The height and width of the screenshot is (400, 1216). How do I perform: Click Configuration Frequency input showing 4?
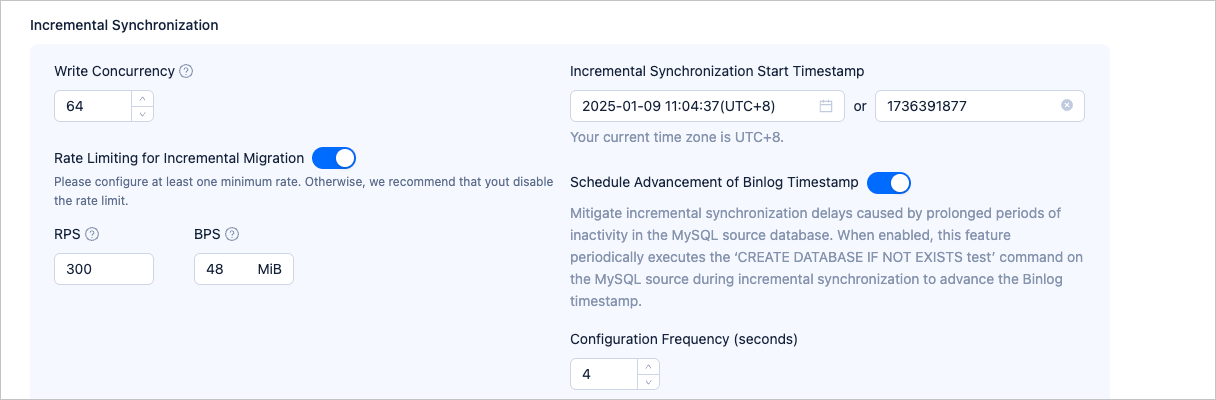[x=604, y=374]
